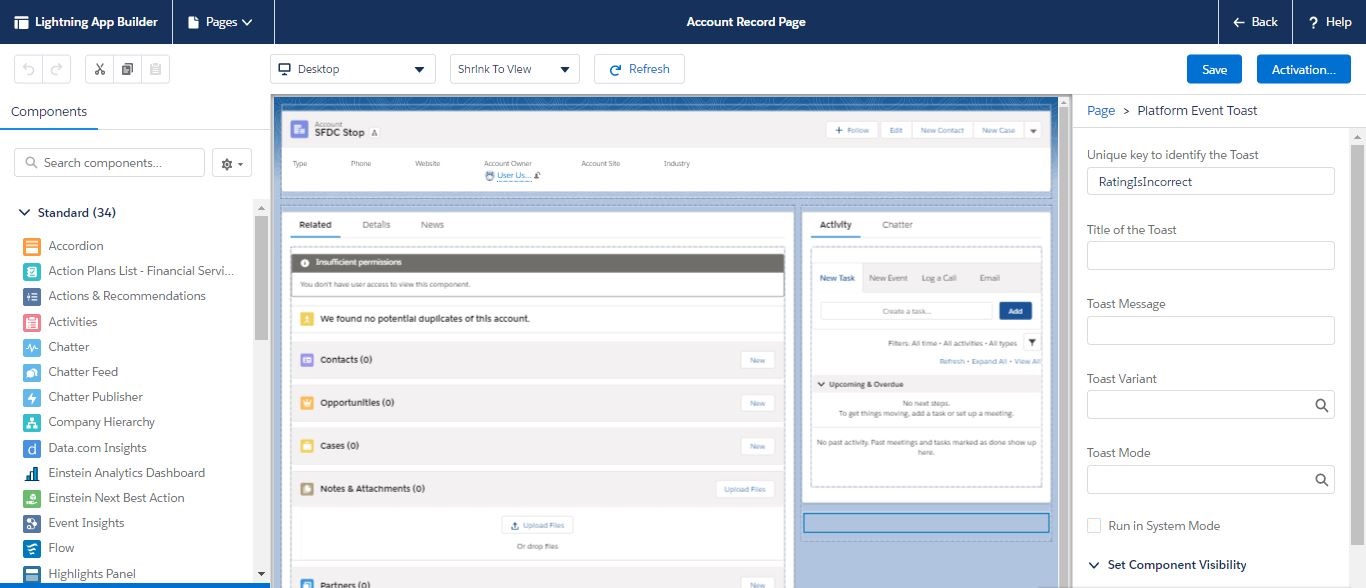Collapse the Standard (34) section
1366x588 pixels.
click(25, 213)
